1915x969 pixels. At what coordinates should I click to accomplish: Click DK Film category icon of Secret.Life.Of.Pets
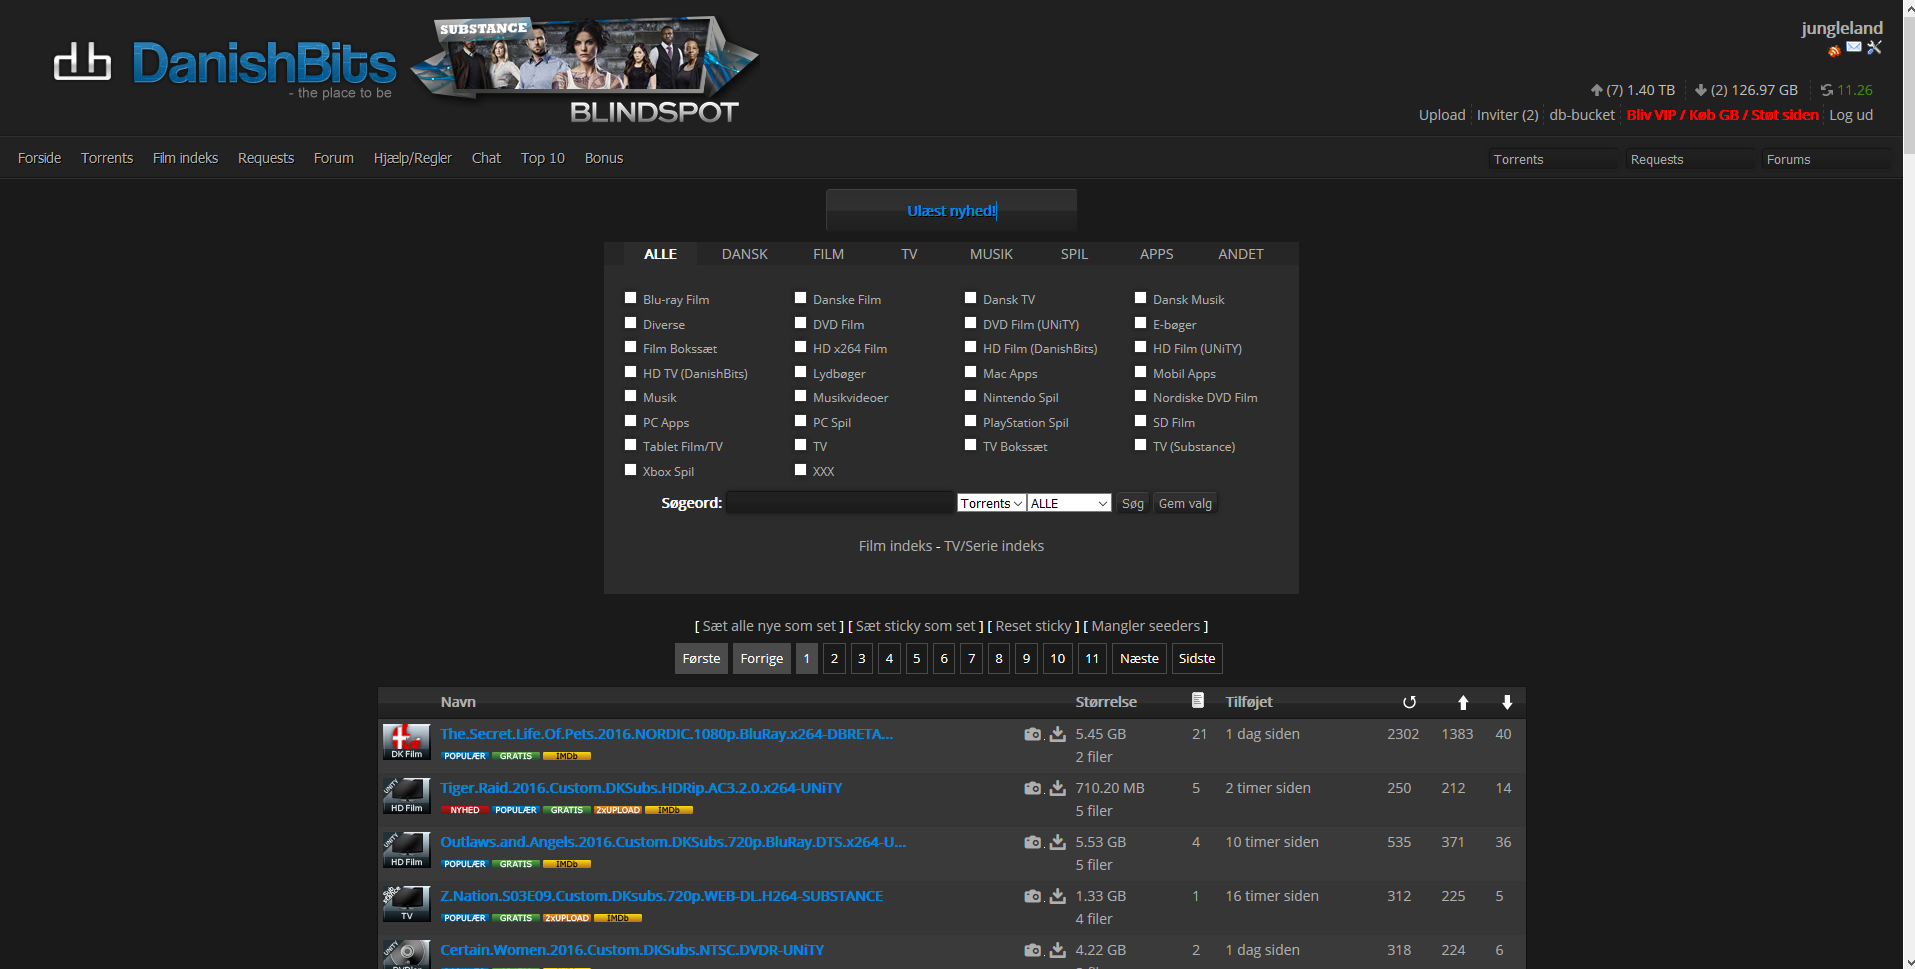[406, 742]
